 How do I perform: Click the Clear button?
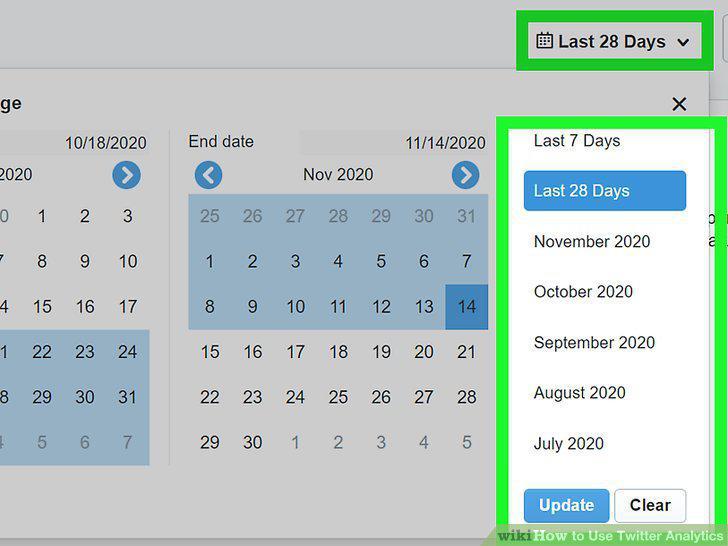pos(650,506)
